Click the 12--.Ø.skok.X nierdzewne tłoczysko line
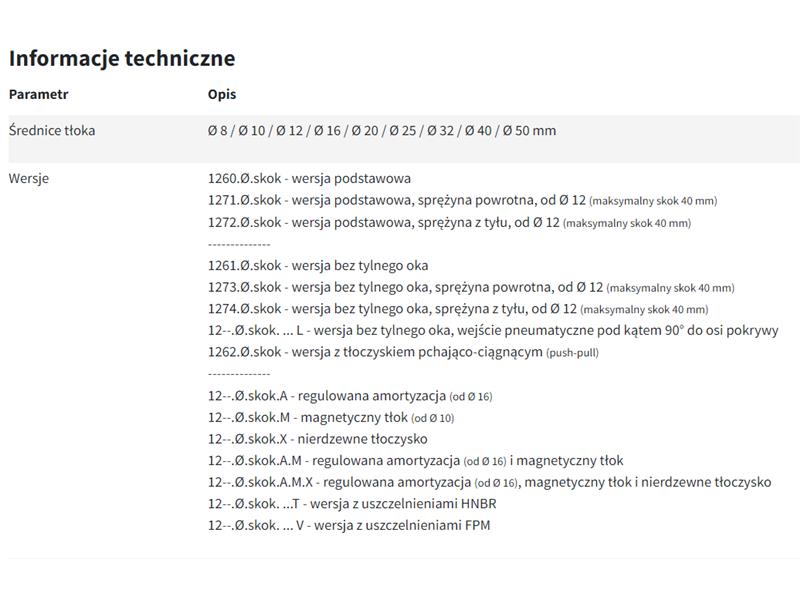The image size is (800, 600). pyautogui.click(x=318, y=439)
